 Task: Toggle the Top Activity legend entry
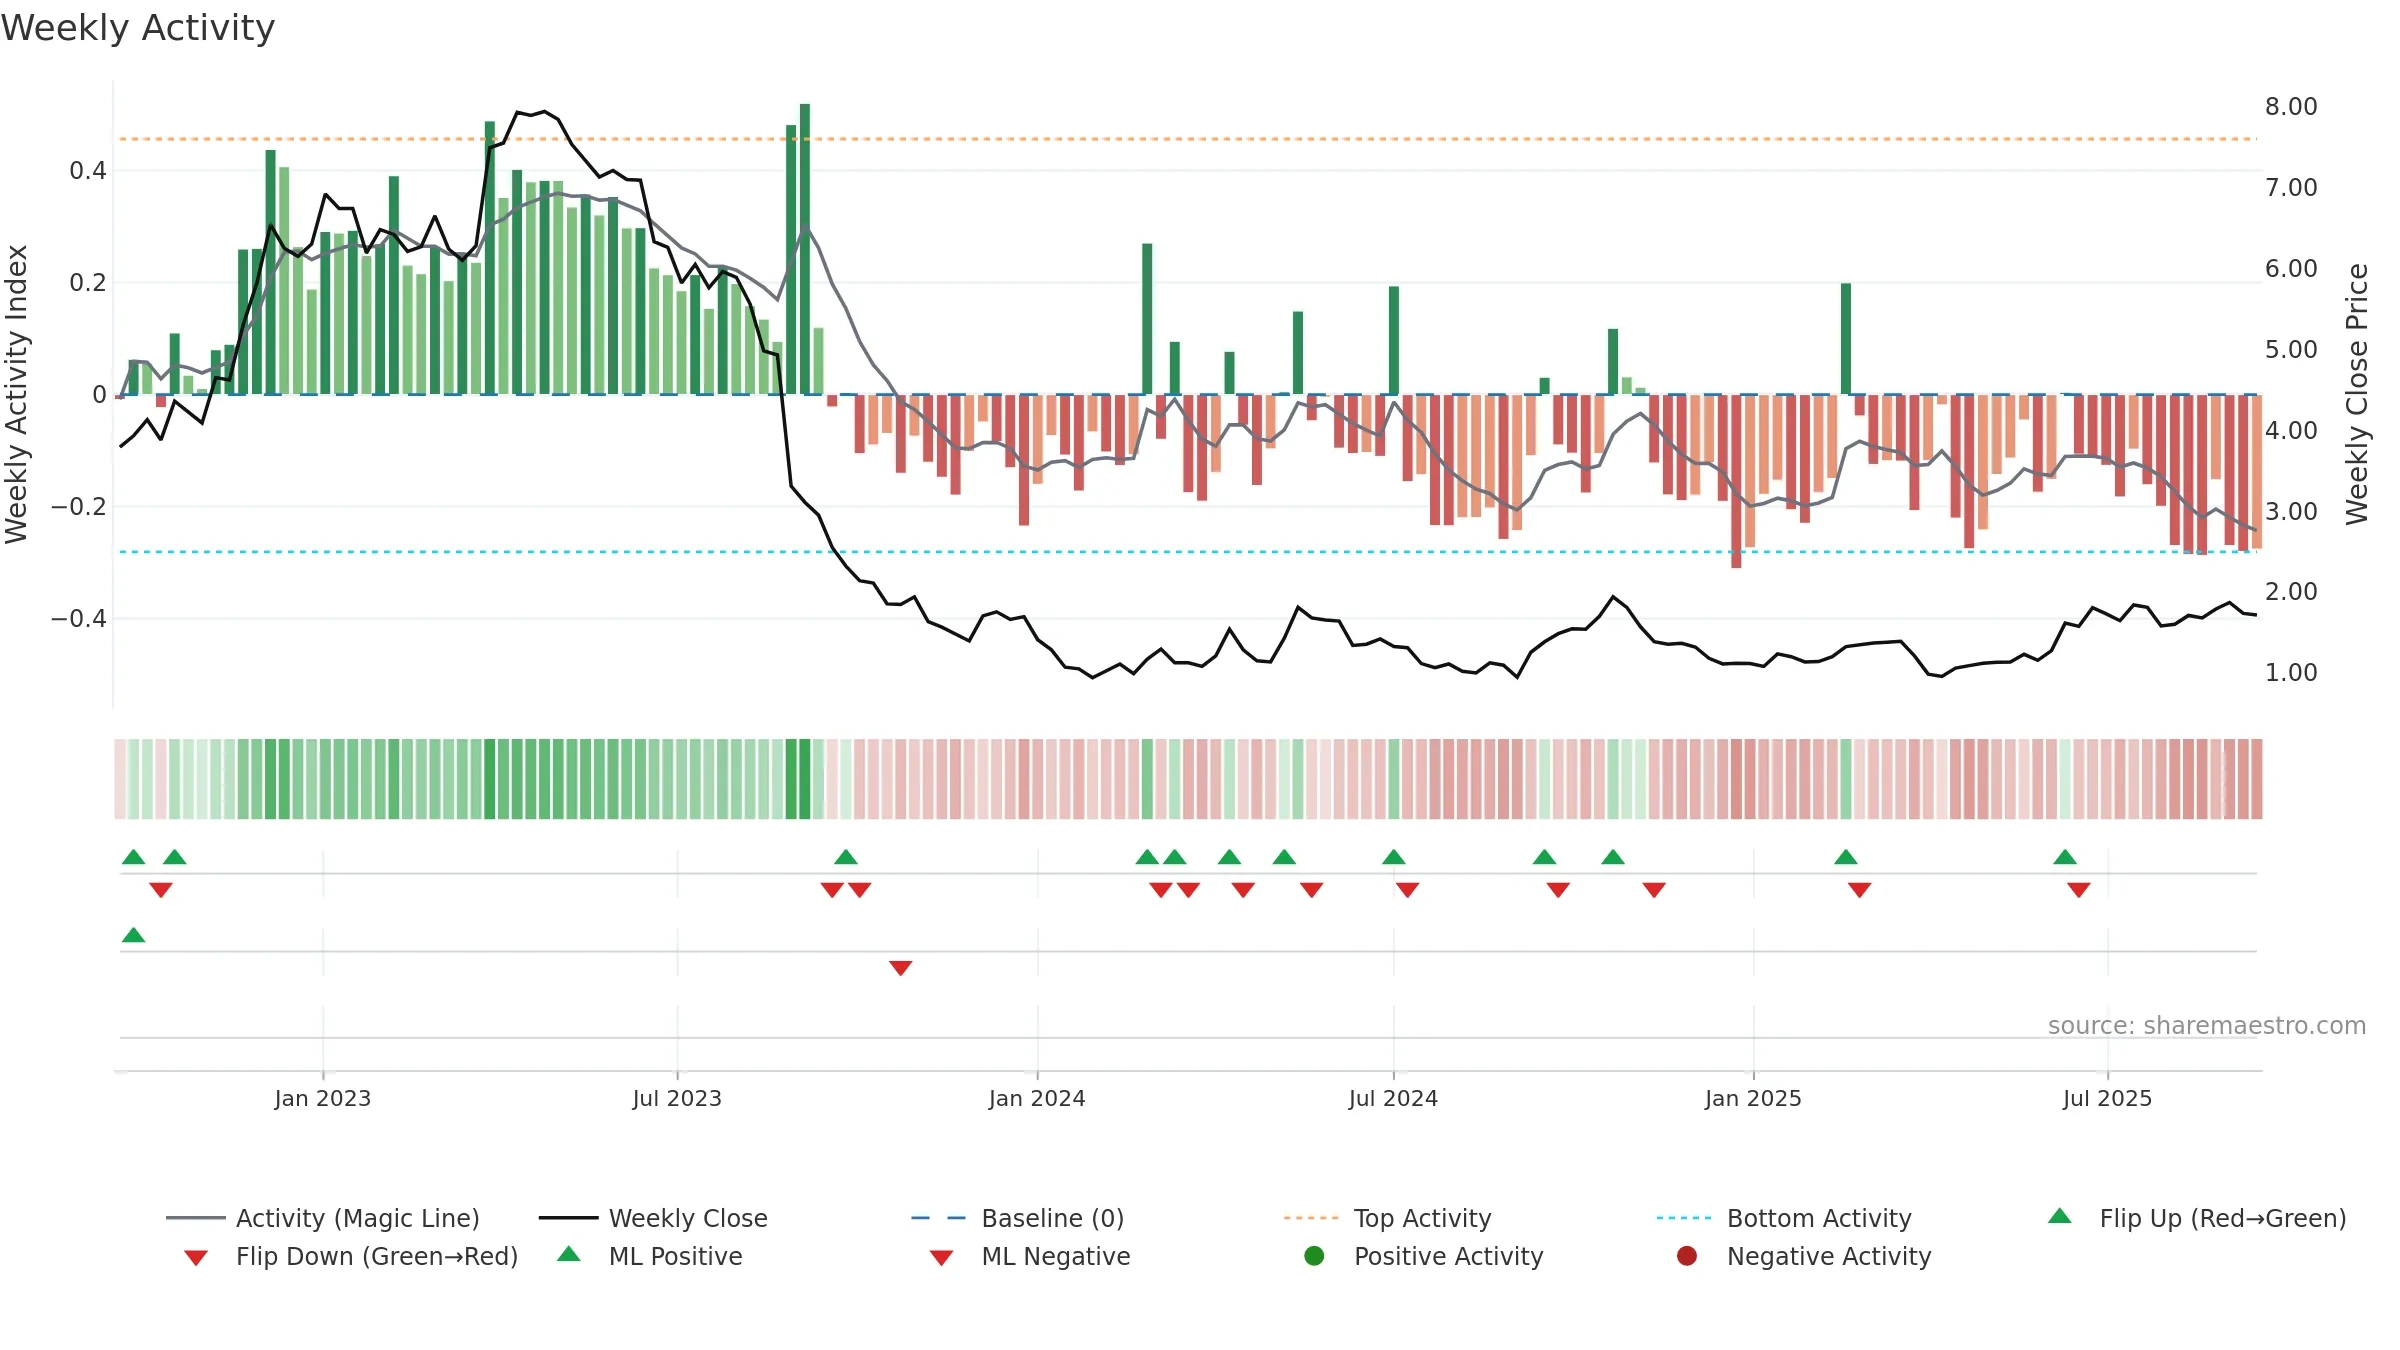pyautogui.click(x=1387, y=1218)
